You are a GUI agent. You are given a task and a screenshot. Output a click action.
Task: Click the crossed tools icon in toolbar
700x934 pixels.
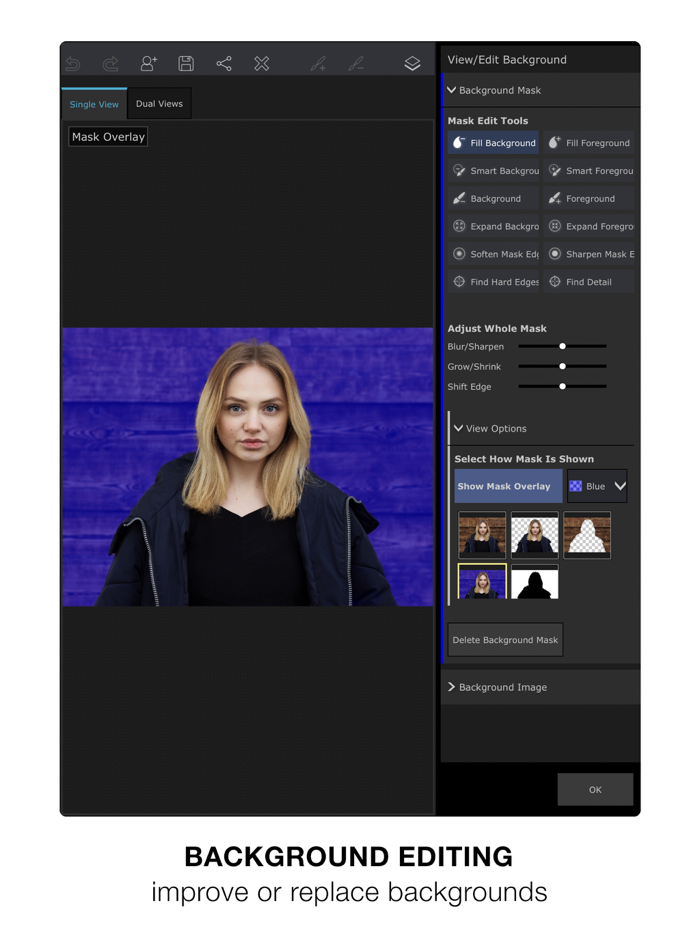point(262,63)
